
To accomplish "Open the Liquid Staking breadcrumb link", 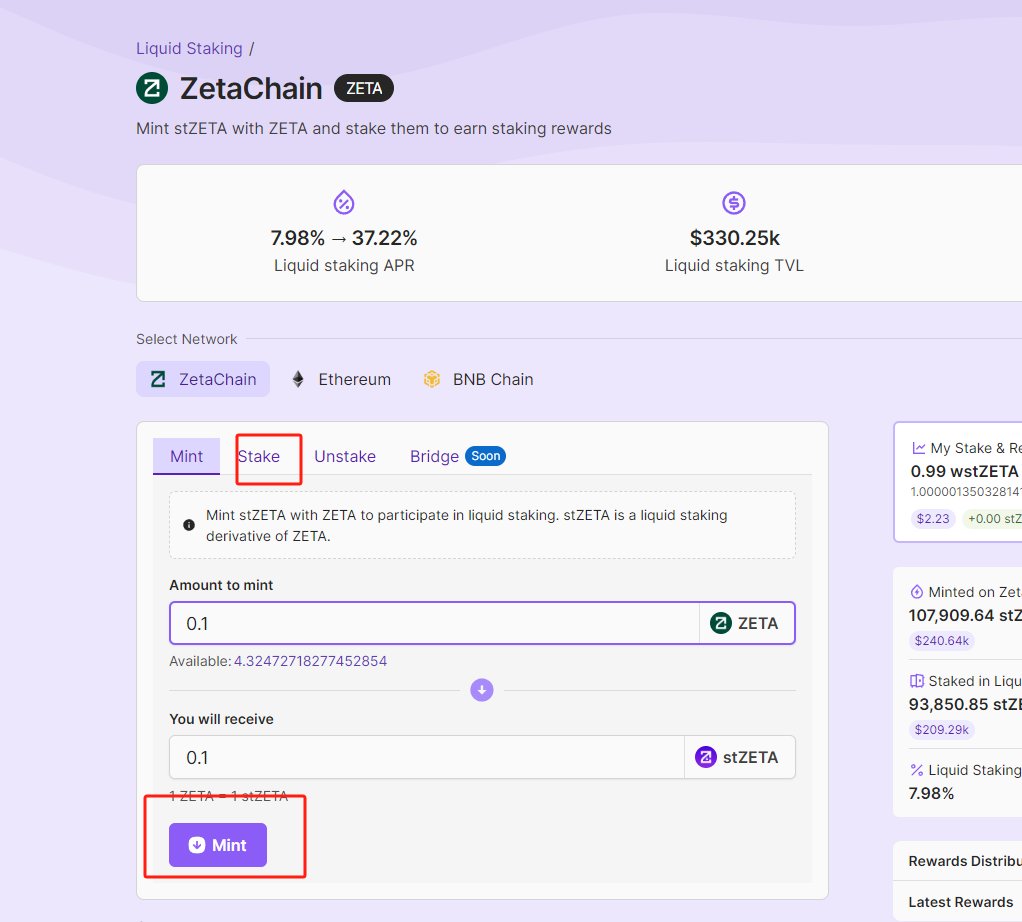I will coord(189,49).
